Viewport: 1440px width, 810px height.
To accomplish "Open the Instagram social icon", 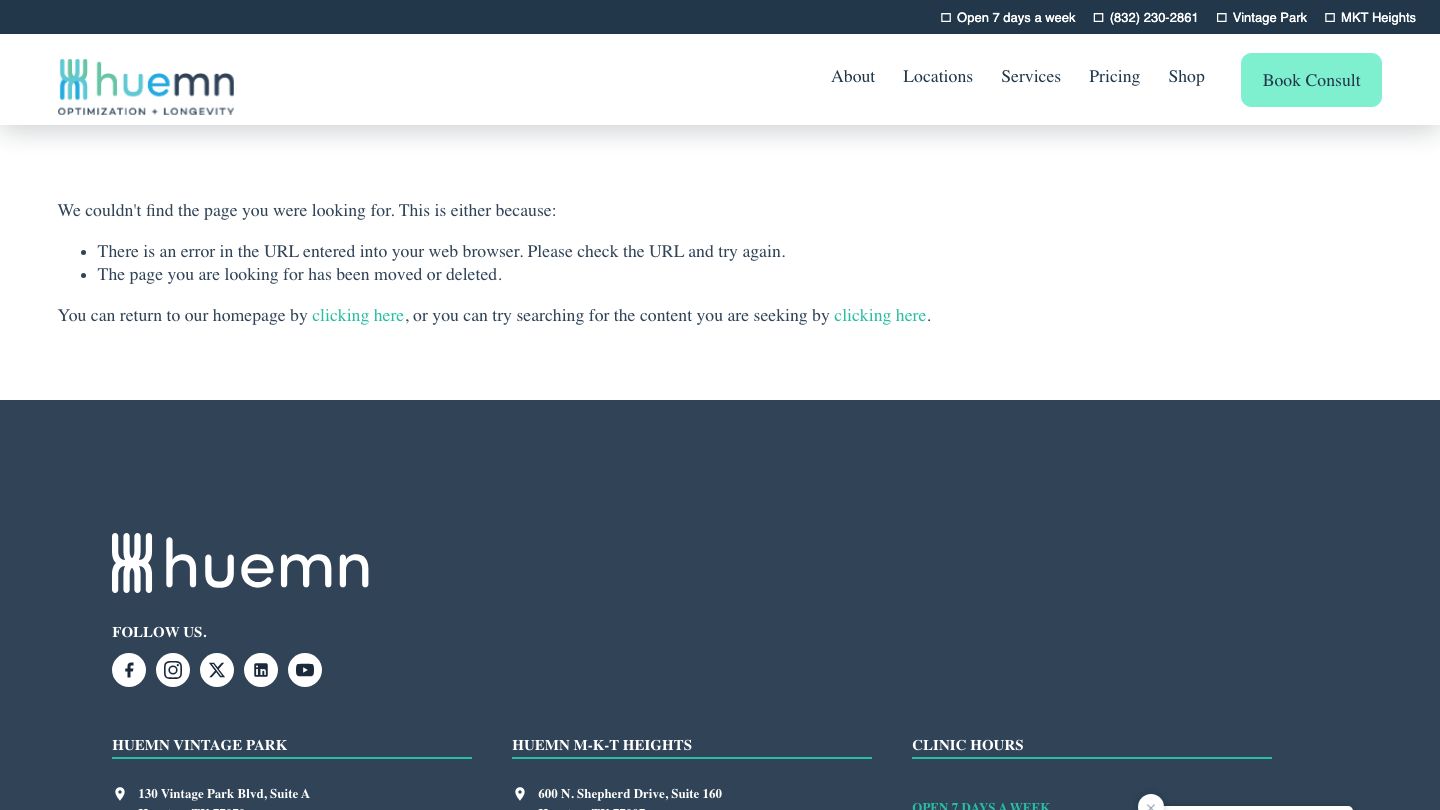I will [x=173, y=670].
